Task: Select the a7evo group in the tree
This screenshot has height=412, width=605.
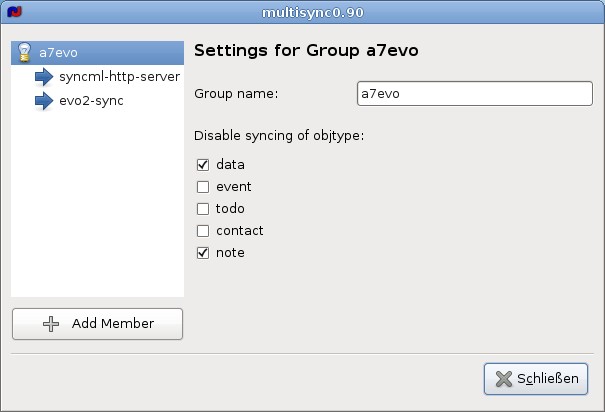Action: click(59, 53)
